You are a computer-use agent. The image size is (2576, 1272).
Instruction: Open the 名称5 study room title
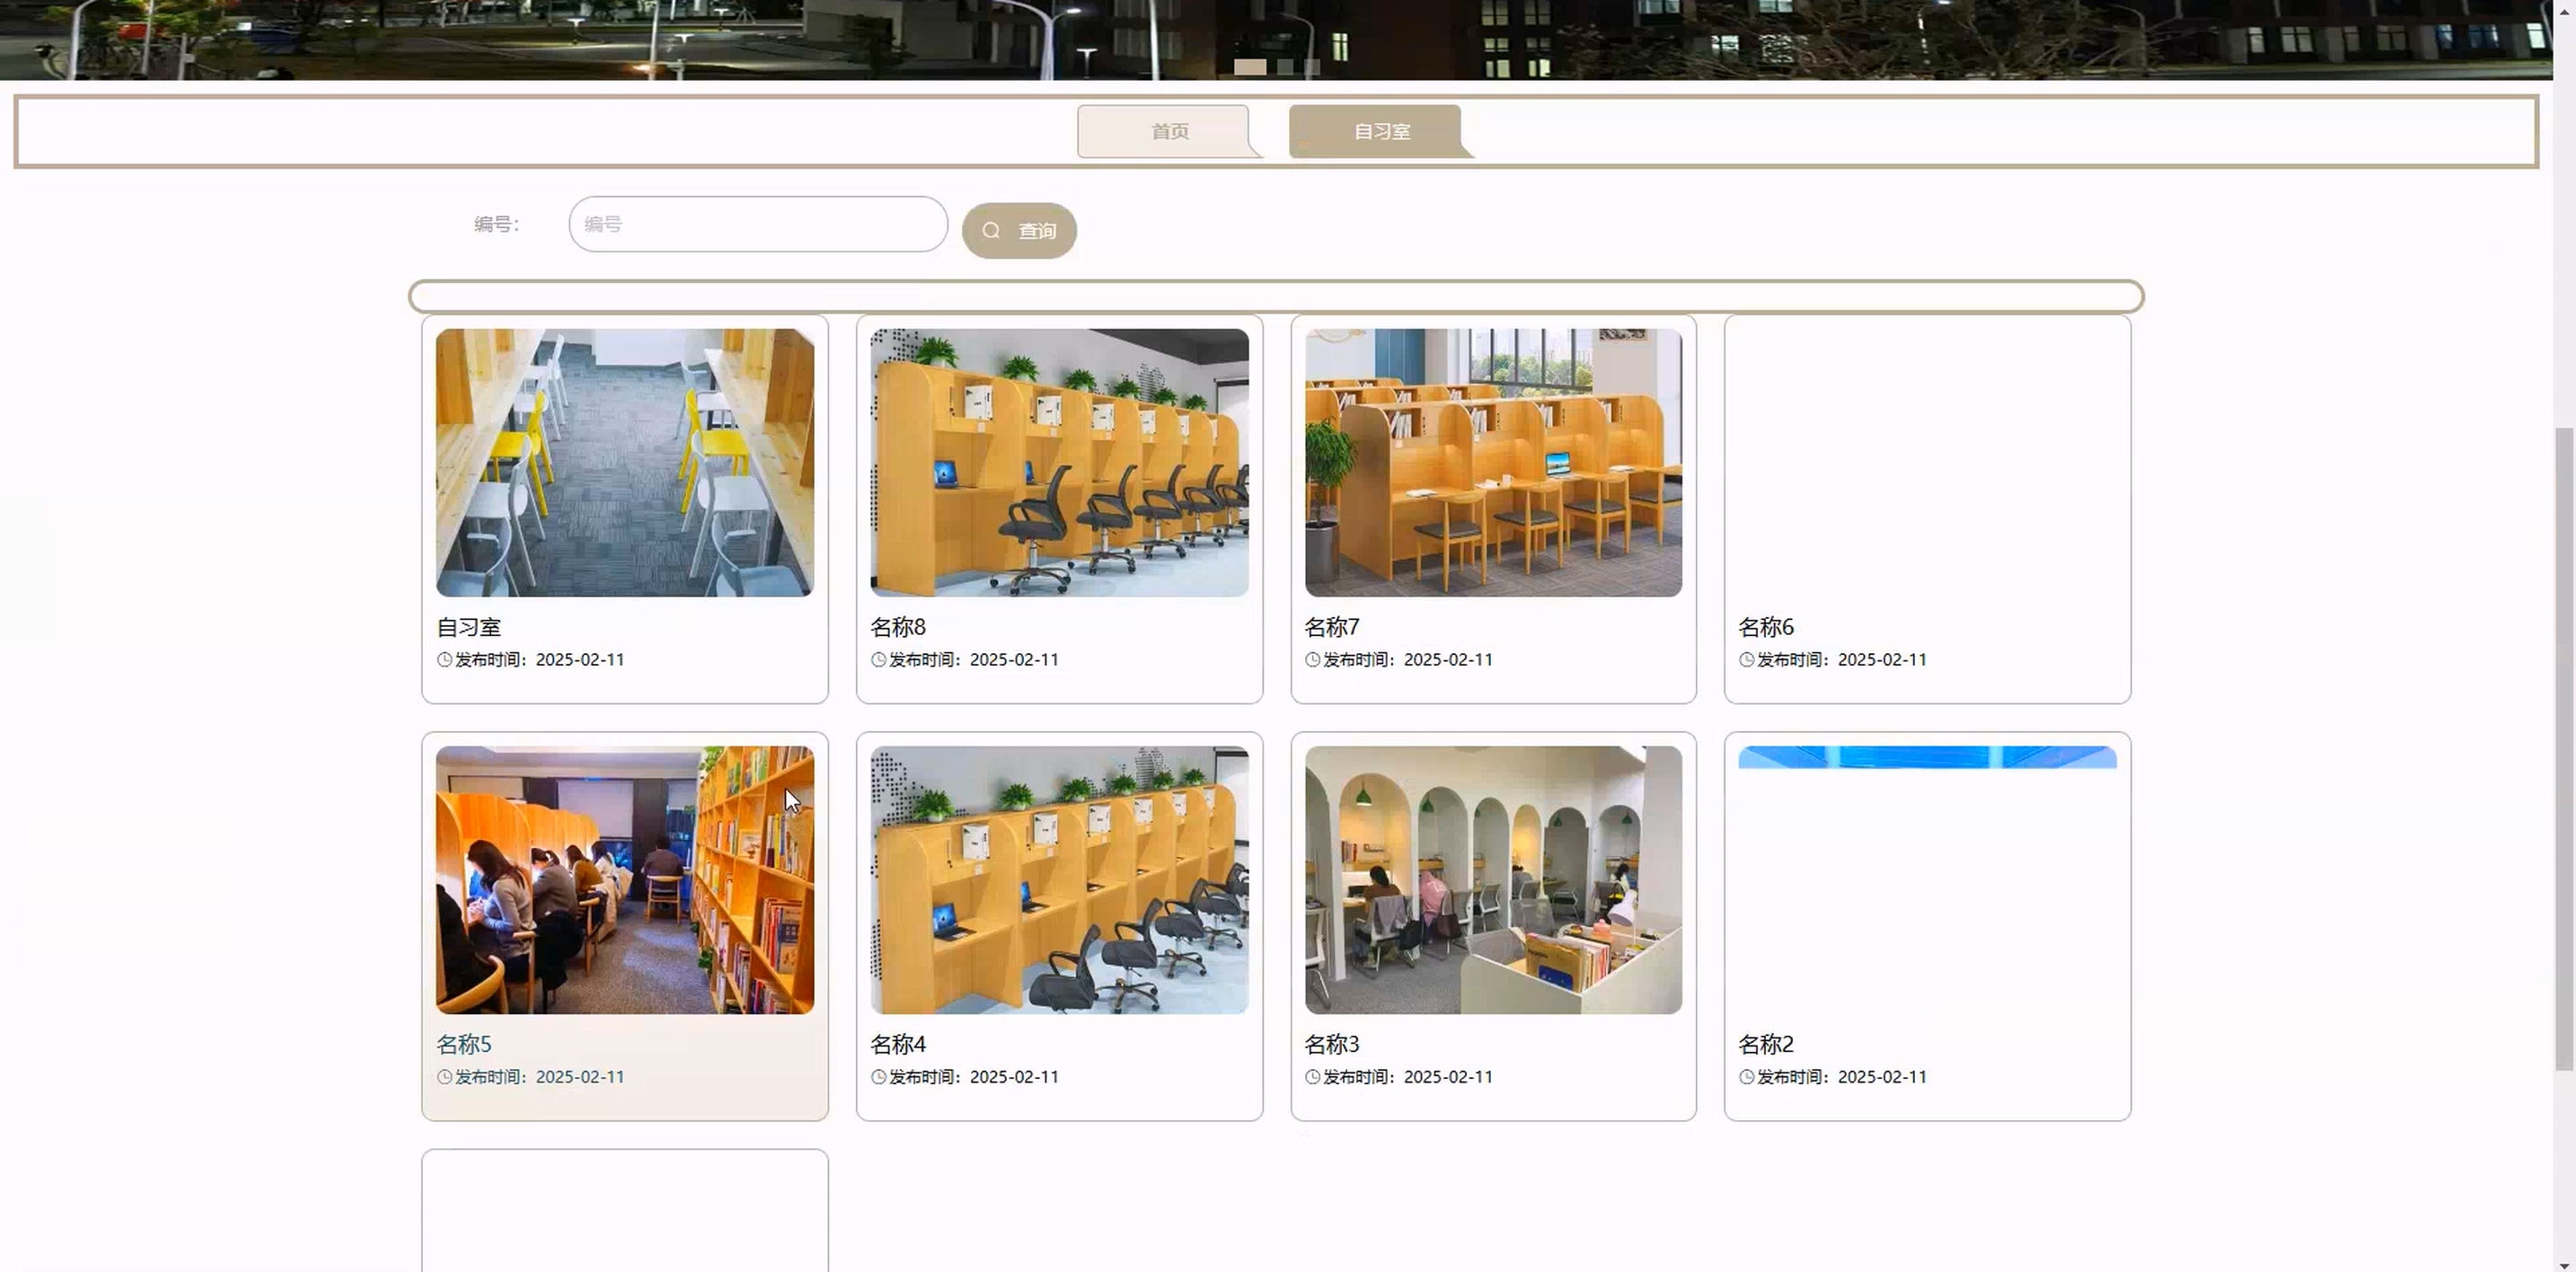tap(464, 1044)
